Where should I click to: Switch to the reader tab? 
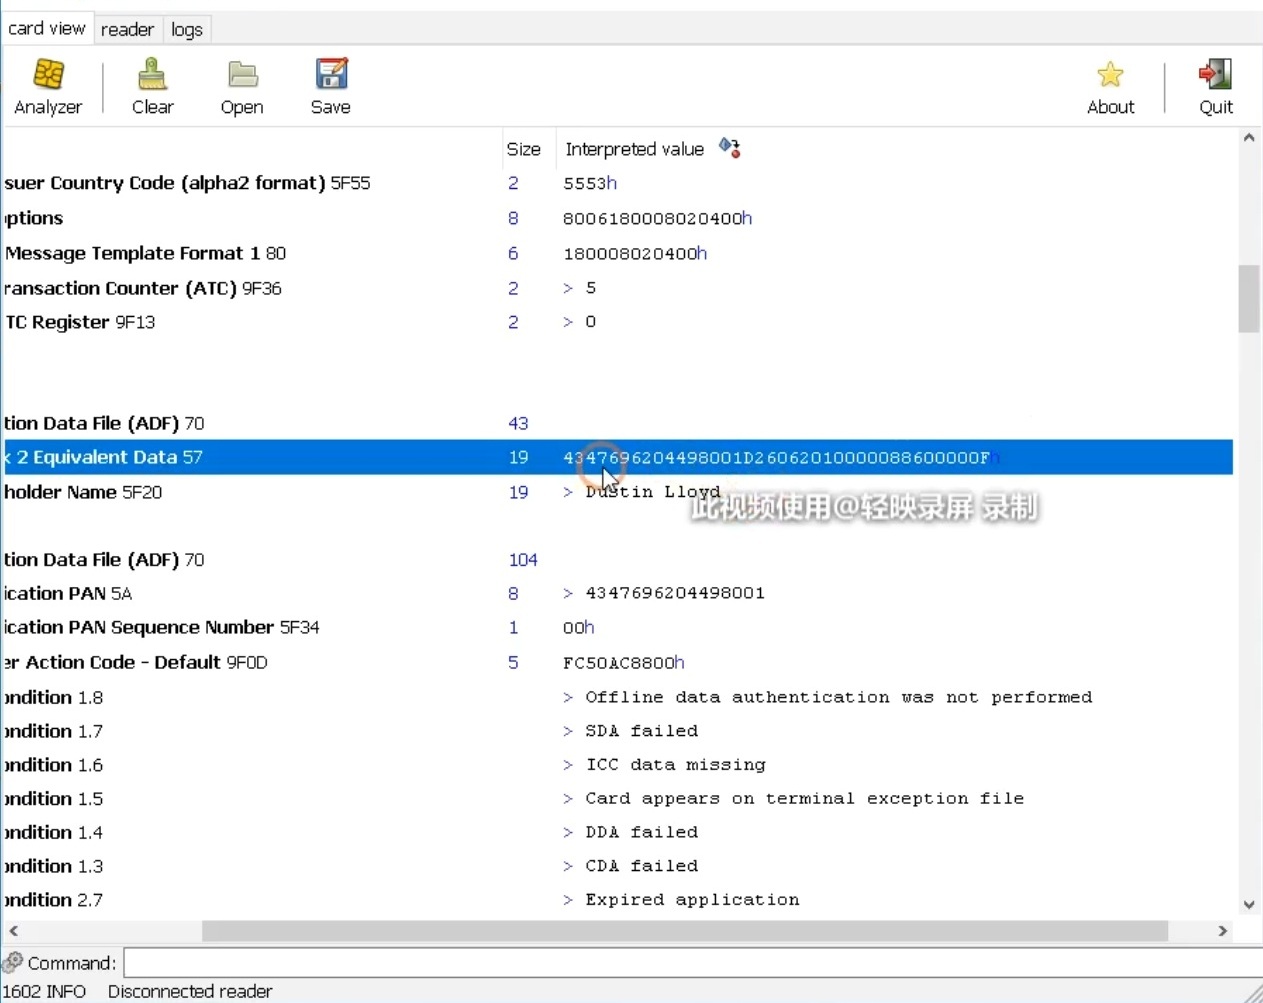127,29
